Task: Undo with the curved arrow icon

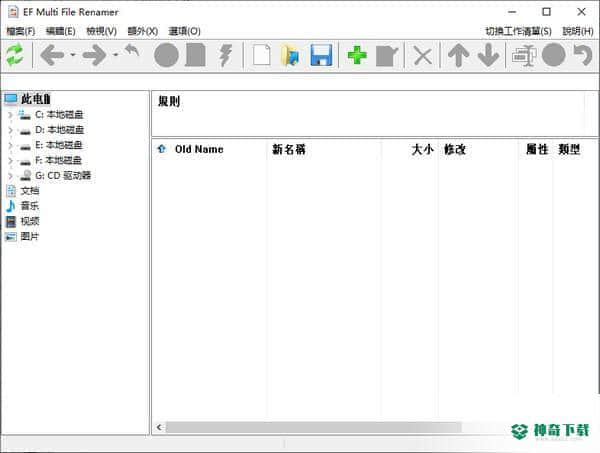Action: point(583,55)
